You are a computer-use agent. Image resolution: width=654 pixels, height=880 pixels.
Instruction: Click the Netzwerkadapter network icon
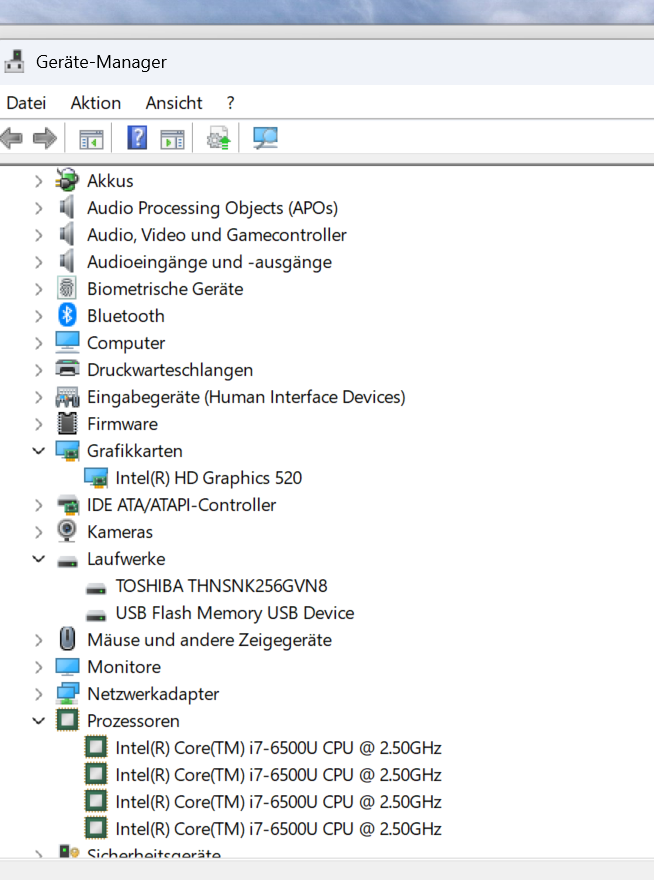[67, 694]
